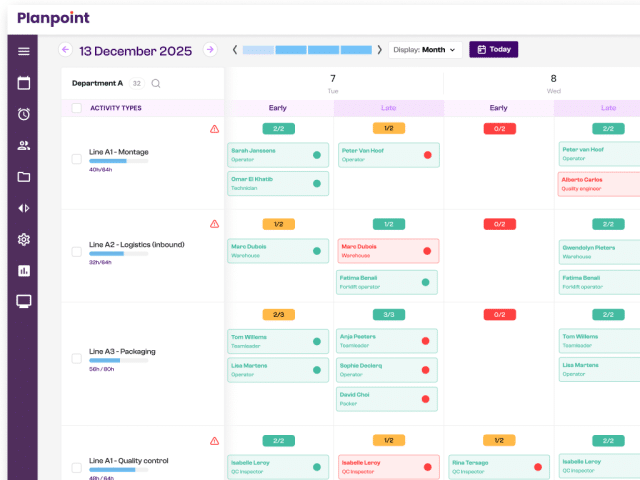Go to previous date with left arrow
This screenshot has width=640, height=480.
[65, 49]
